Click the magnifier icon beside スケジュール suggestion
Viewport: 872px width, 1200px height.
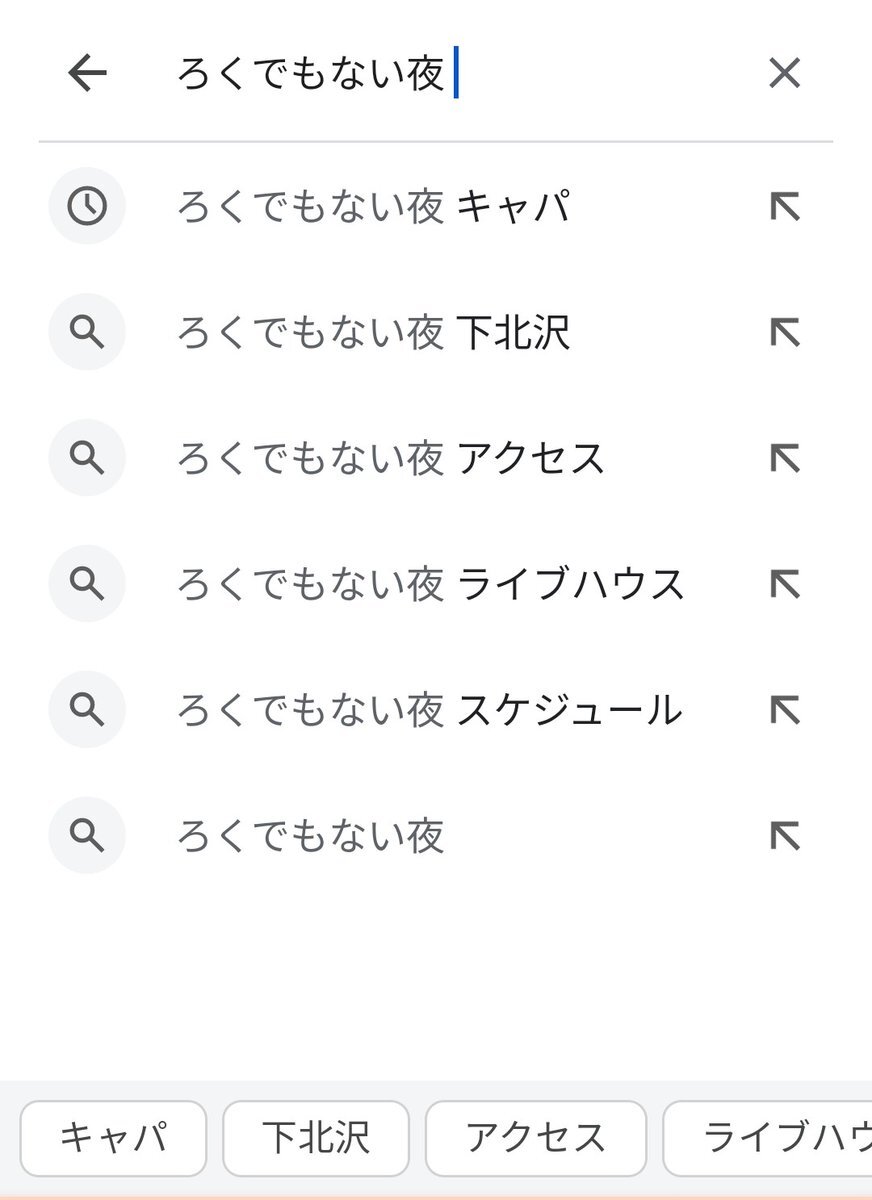87,710
